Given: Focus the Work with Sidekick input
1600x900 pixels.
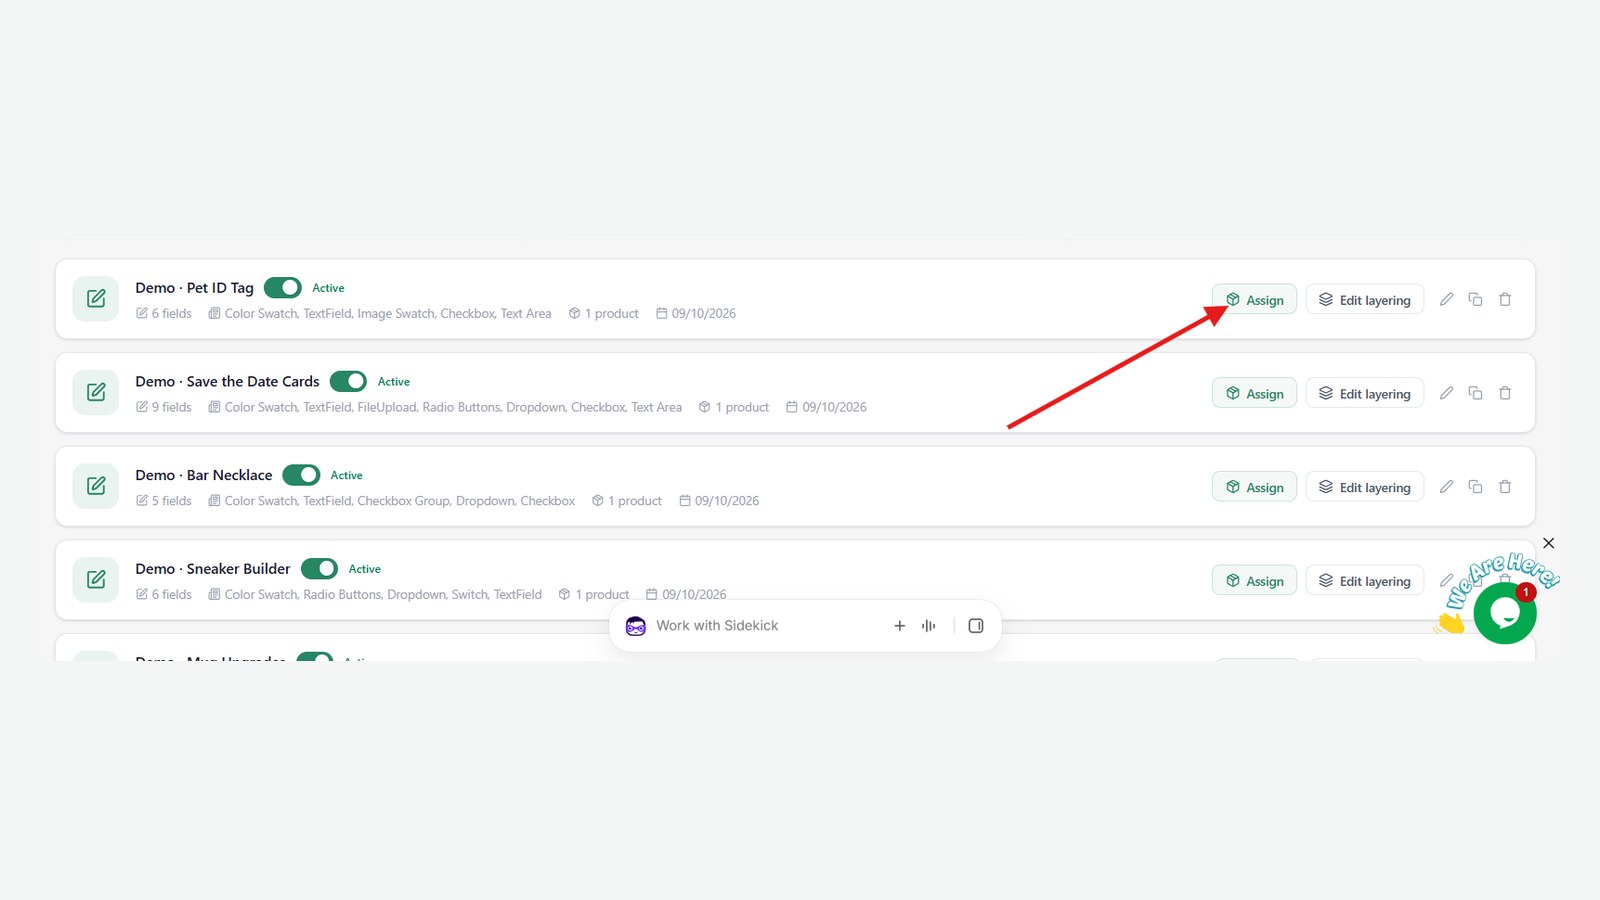Looking at the screenshot, I should [x=717, y=626].
